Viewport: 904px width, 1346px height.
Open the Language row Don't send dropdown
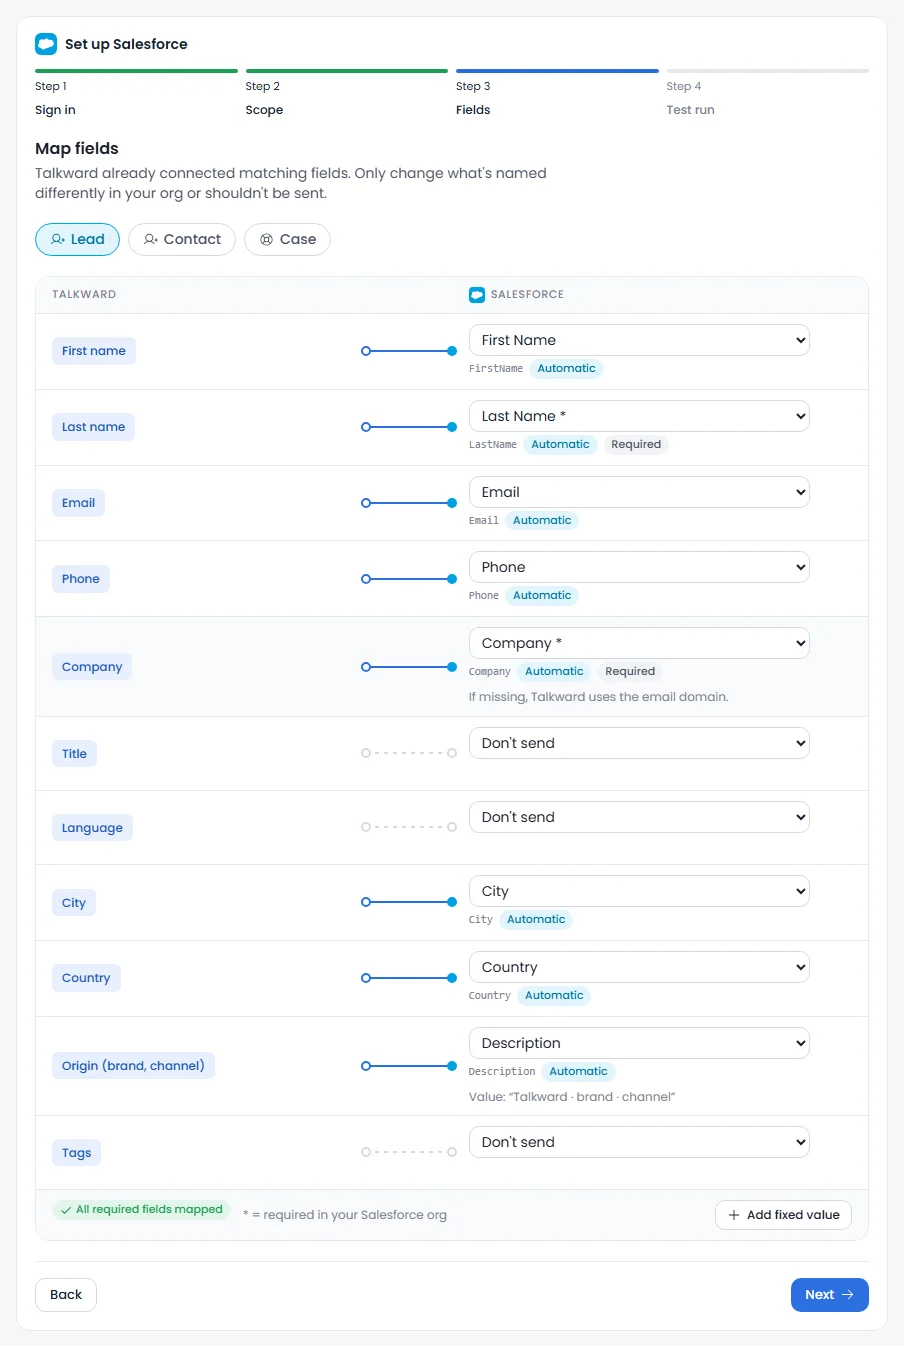pyautogui.click(x=639, y=817)
